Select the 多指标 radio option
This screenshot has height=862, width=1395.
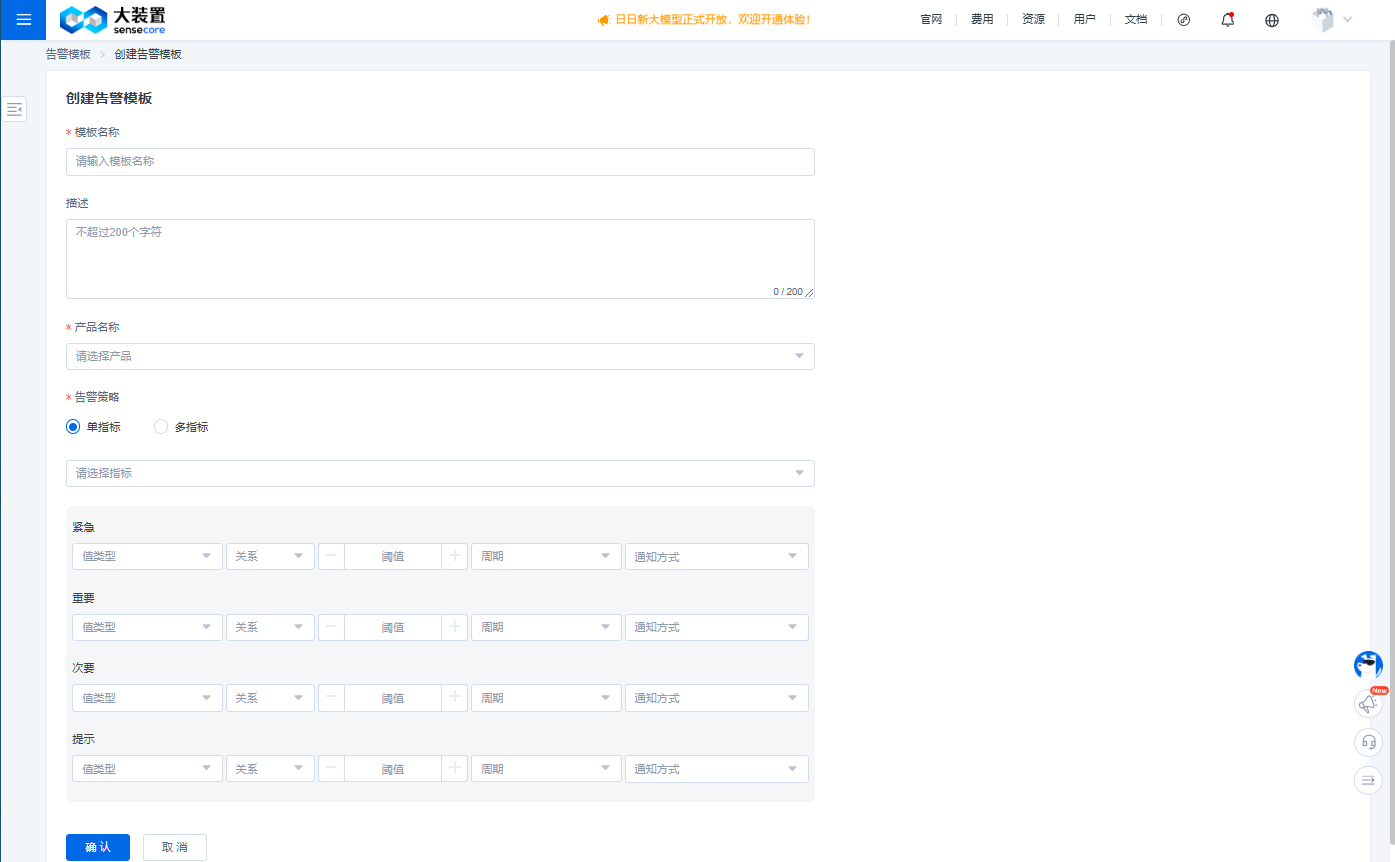tap(161, 427)
